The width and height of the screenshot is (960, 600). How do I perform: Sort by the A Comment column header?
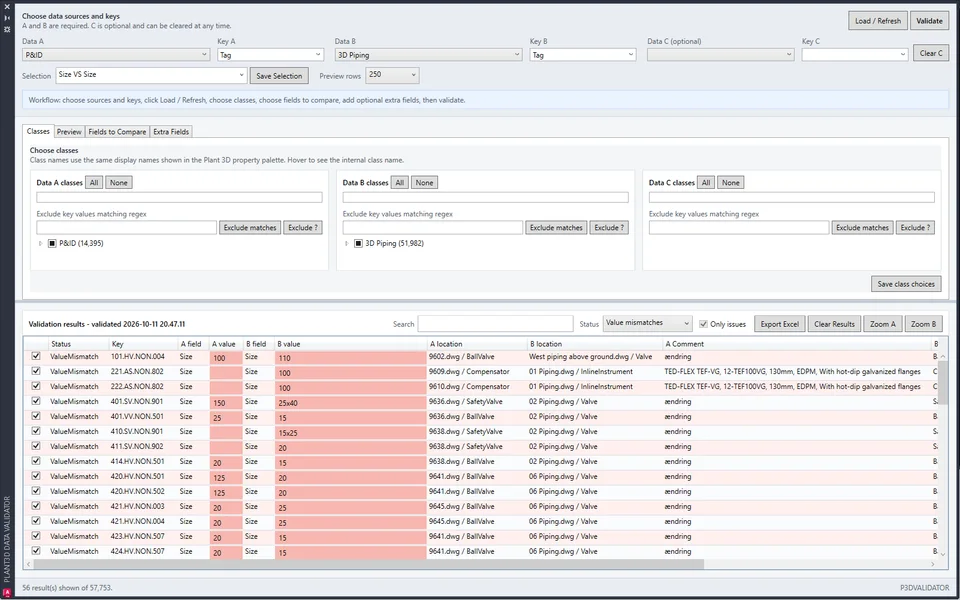coord(797,344)
